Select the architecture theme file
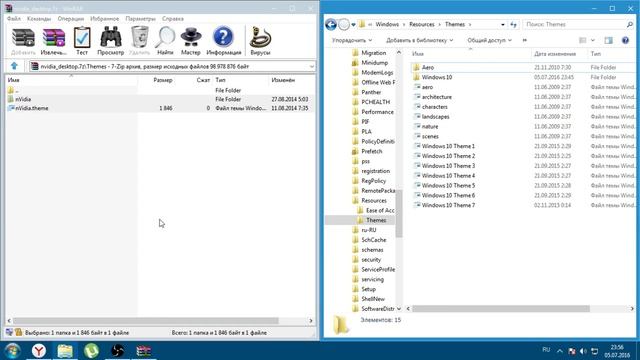This screenshot has width=640, height=360. pos(437,97)
